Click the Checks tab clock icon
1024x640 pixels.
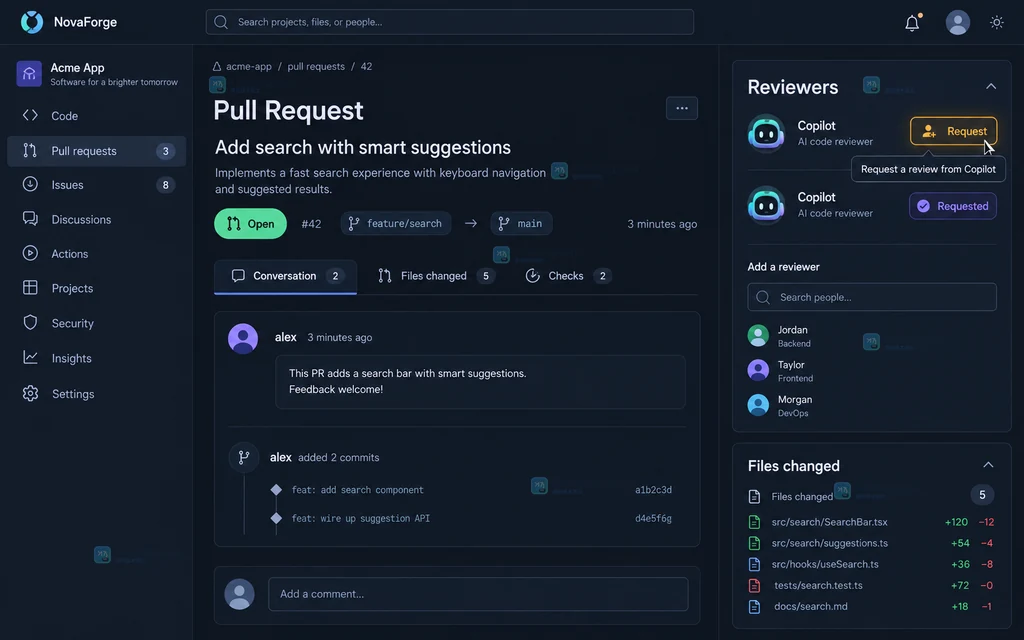pyautogui.click(x=533, y=276)
